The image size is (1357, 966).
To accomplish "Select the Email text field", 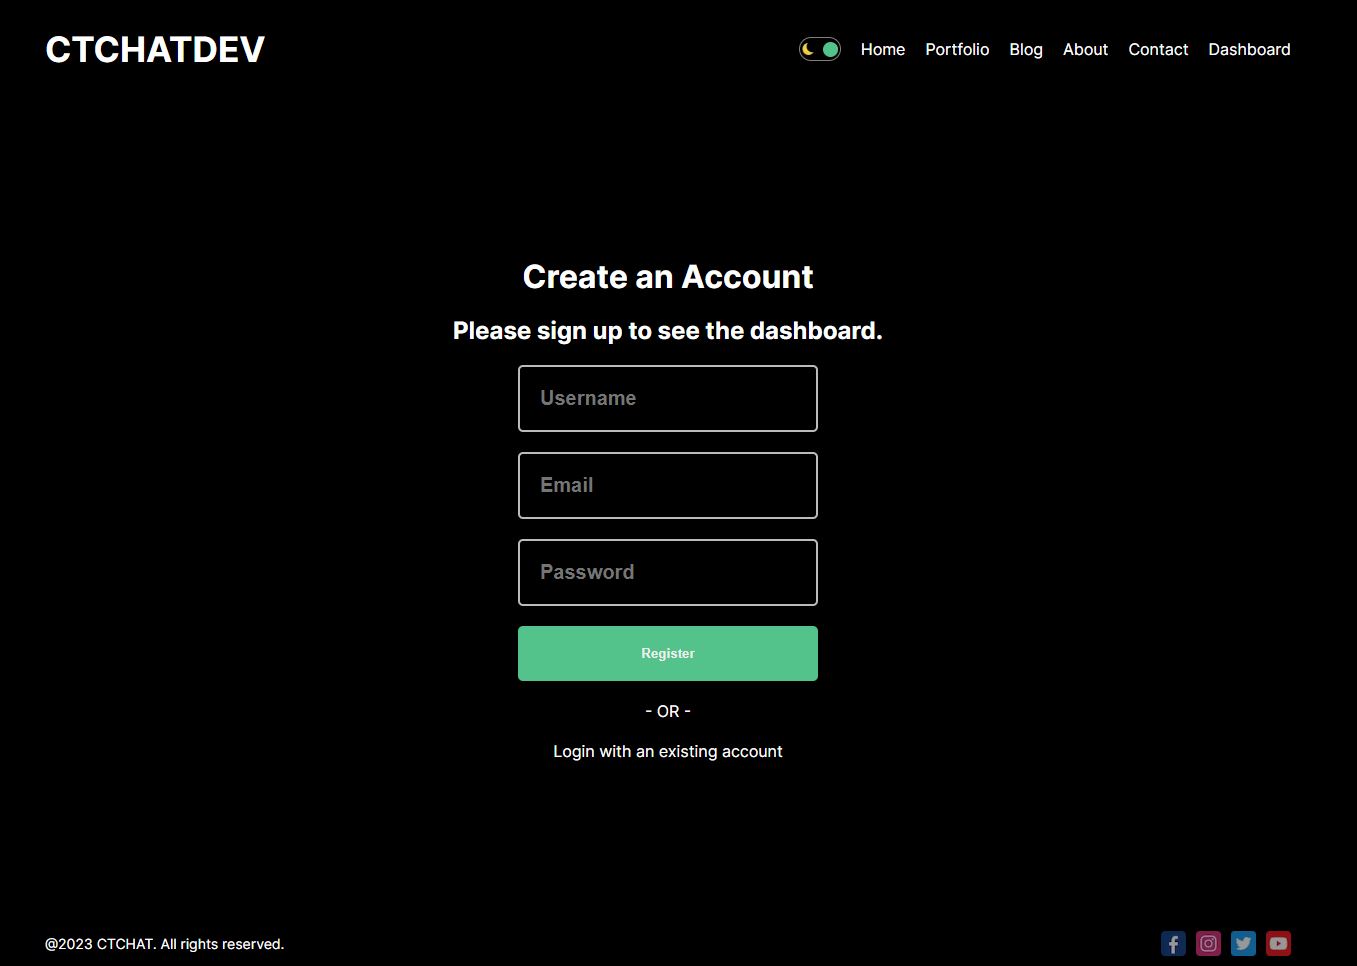I will click(668, 485).
